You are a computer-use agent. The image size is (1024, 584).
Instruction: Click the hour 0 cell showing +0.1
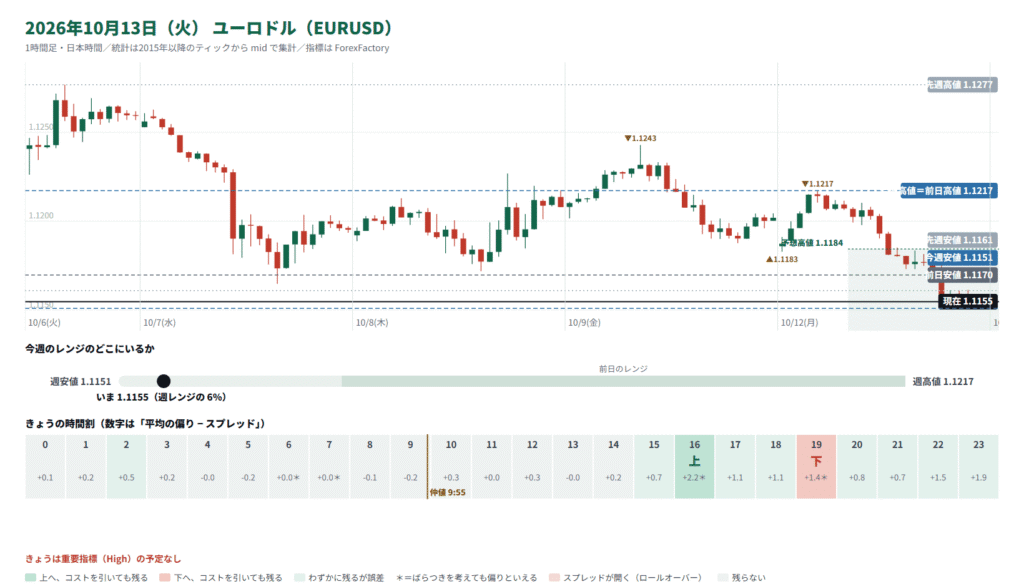point(45,466)
